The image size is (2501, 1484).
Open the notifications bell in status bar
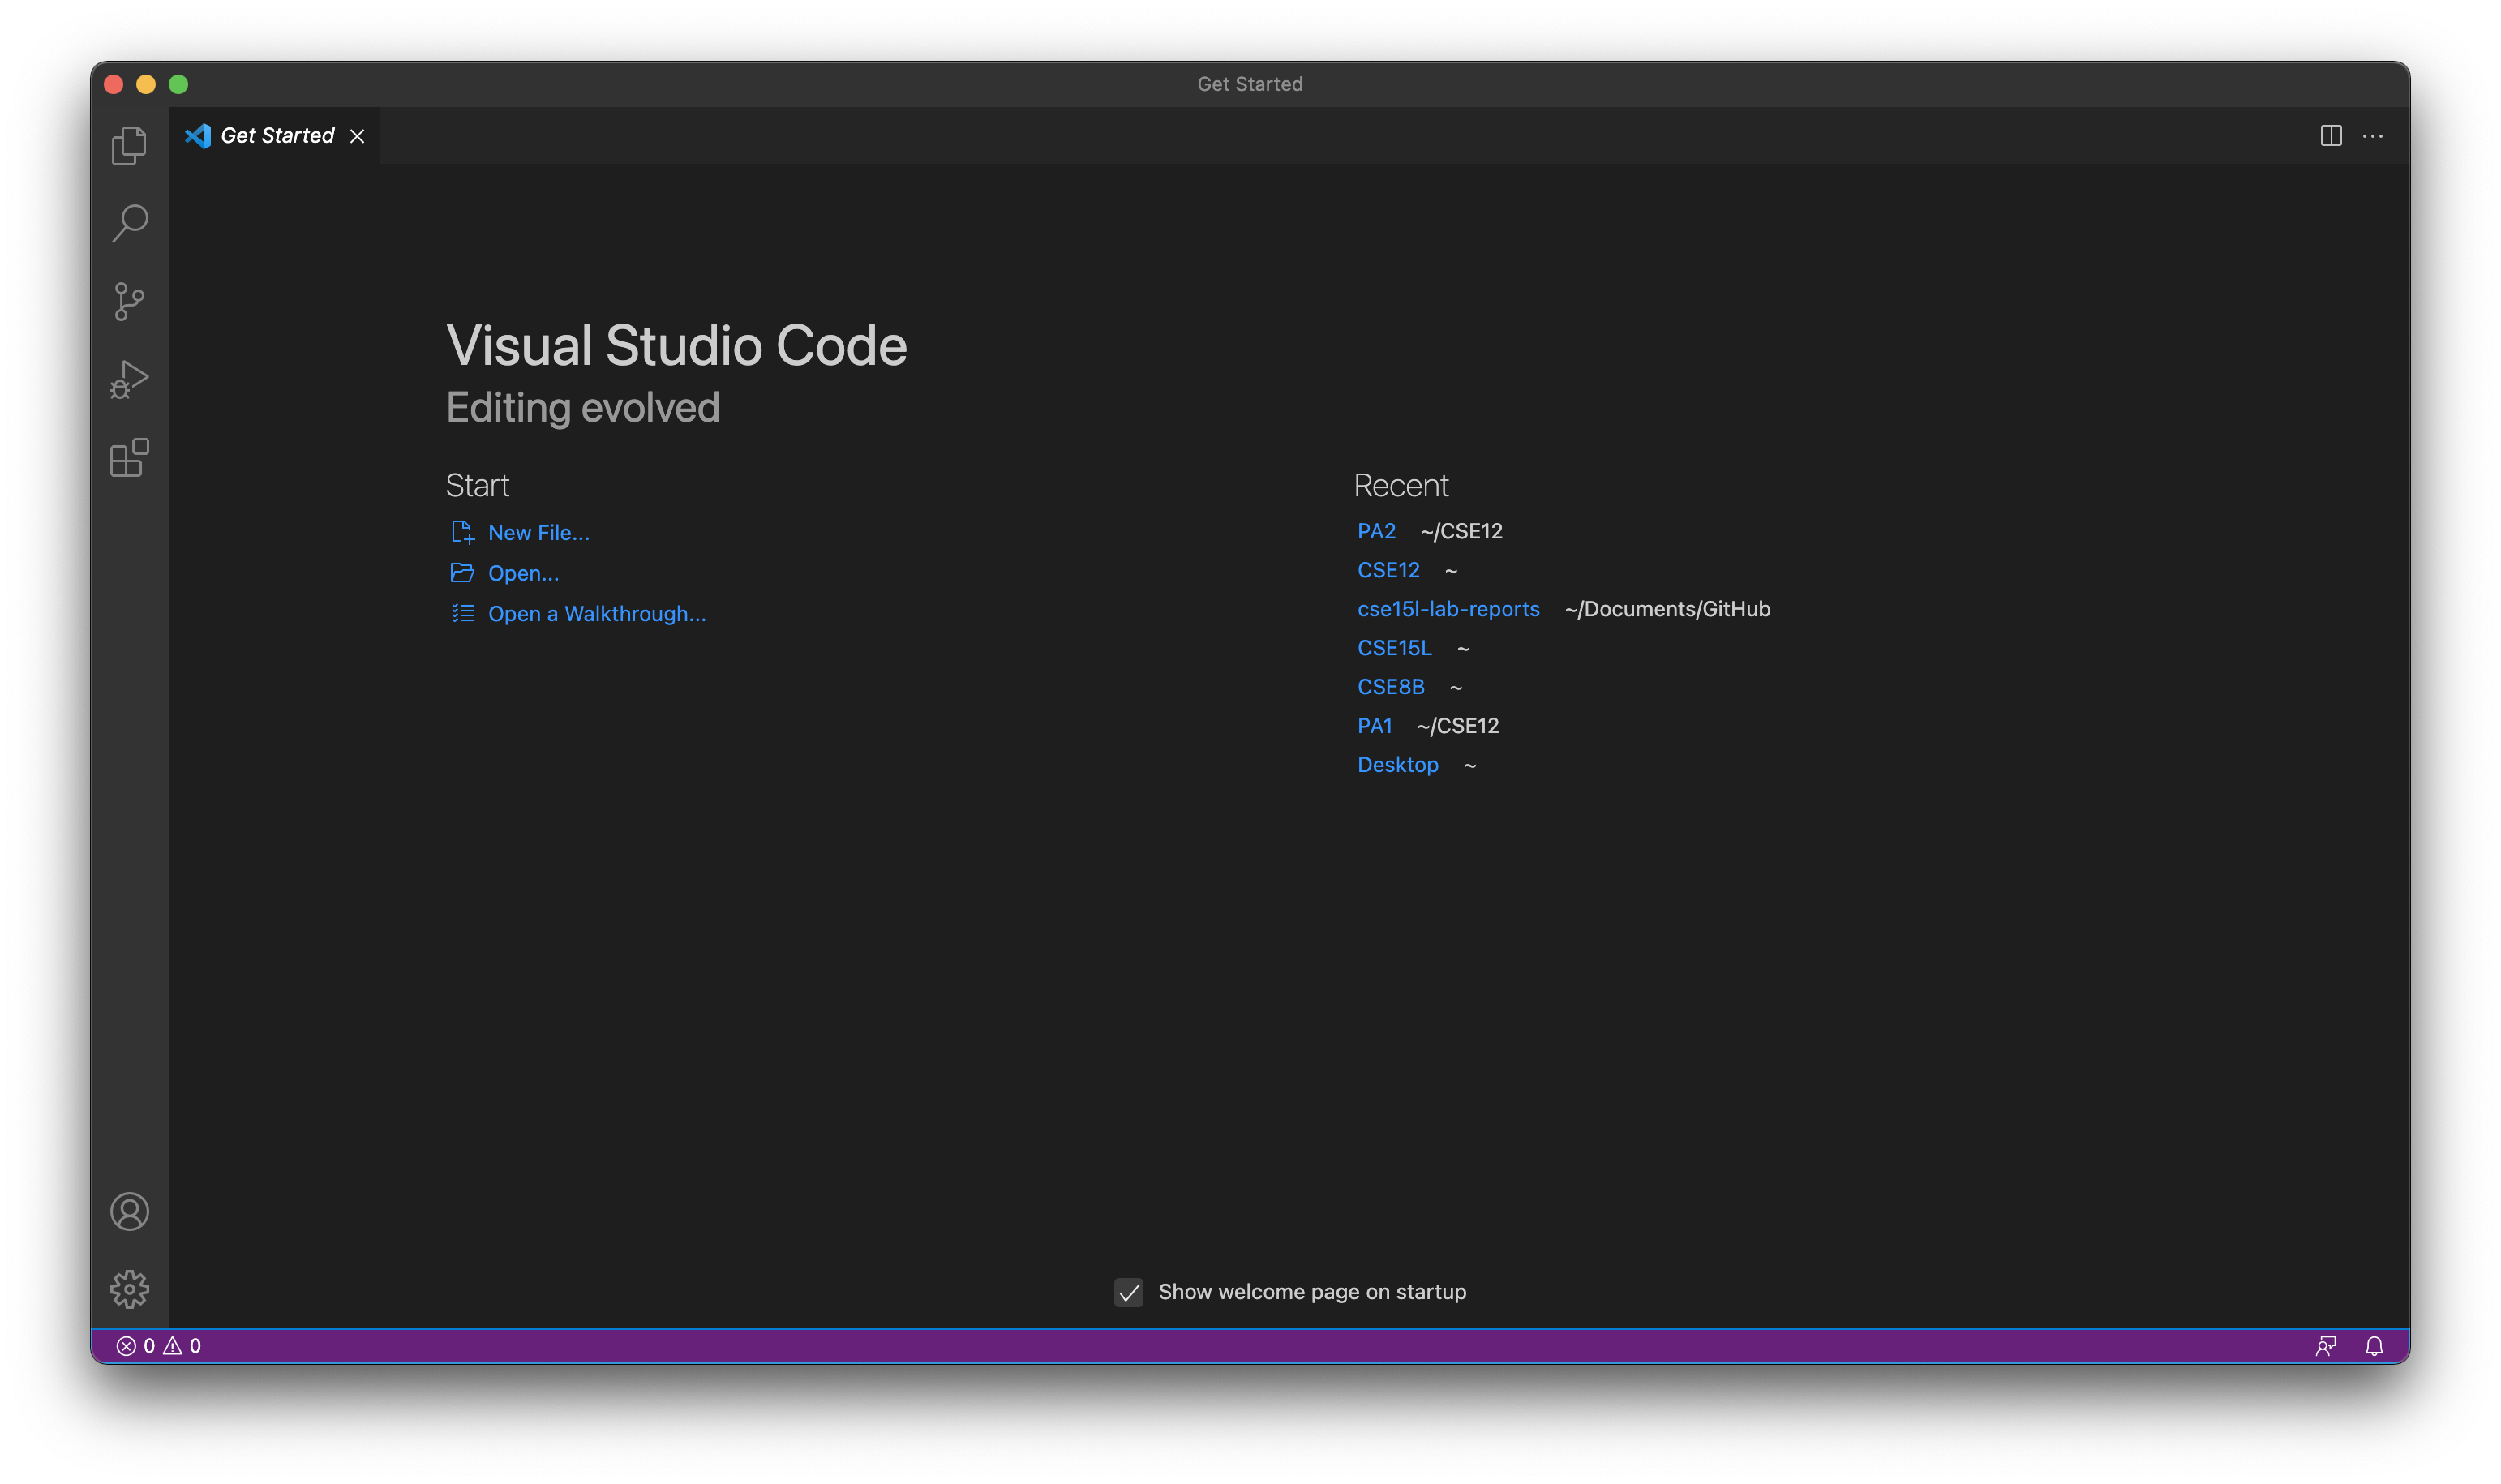tap(2374, 1346)
